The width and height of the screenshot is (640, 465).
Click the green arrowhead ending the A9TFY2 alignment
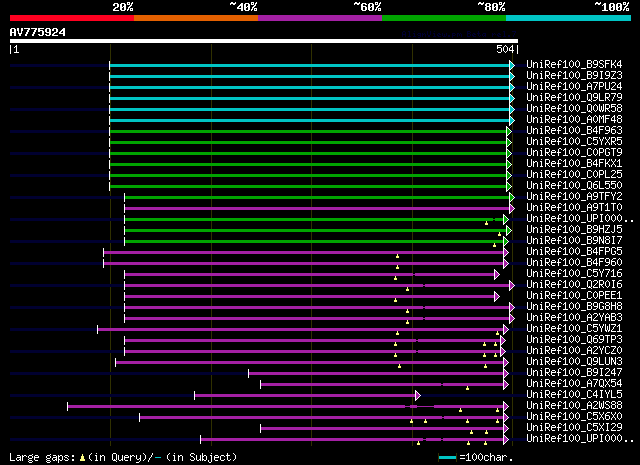tap(512, 198)
